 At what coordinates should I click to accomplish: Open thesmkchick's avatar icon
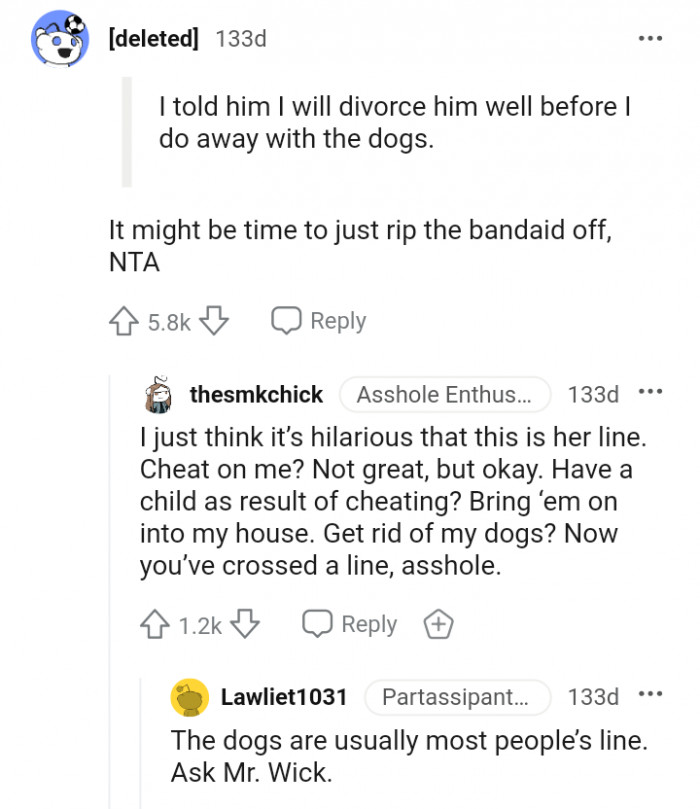[159, 395]
